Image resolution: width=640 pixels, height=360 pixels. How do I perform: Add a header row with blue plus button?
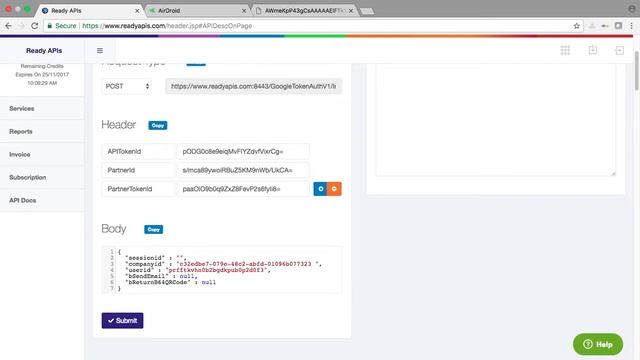pos(320,189)
